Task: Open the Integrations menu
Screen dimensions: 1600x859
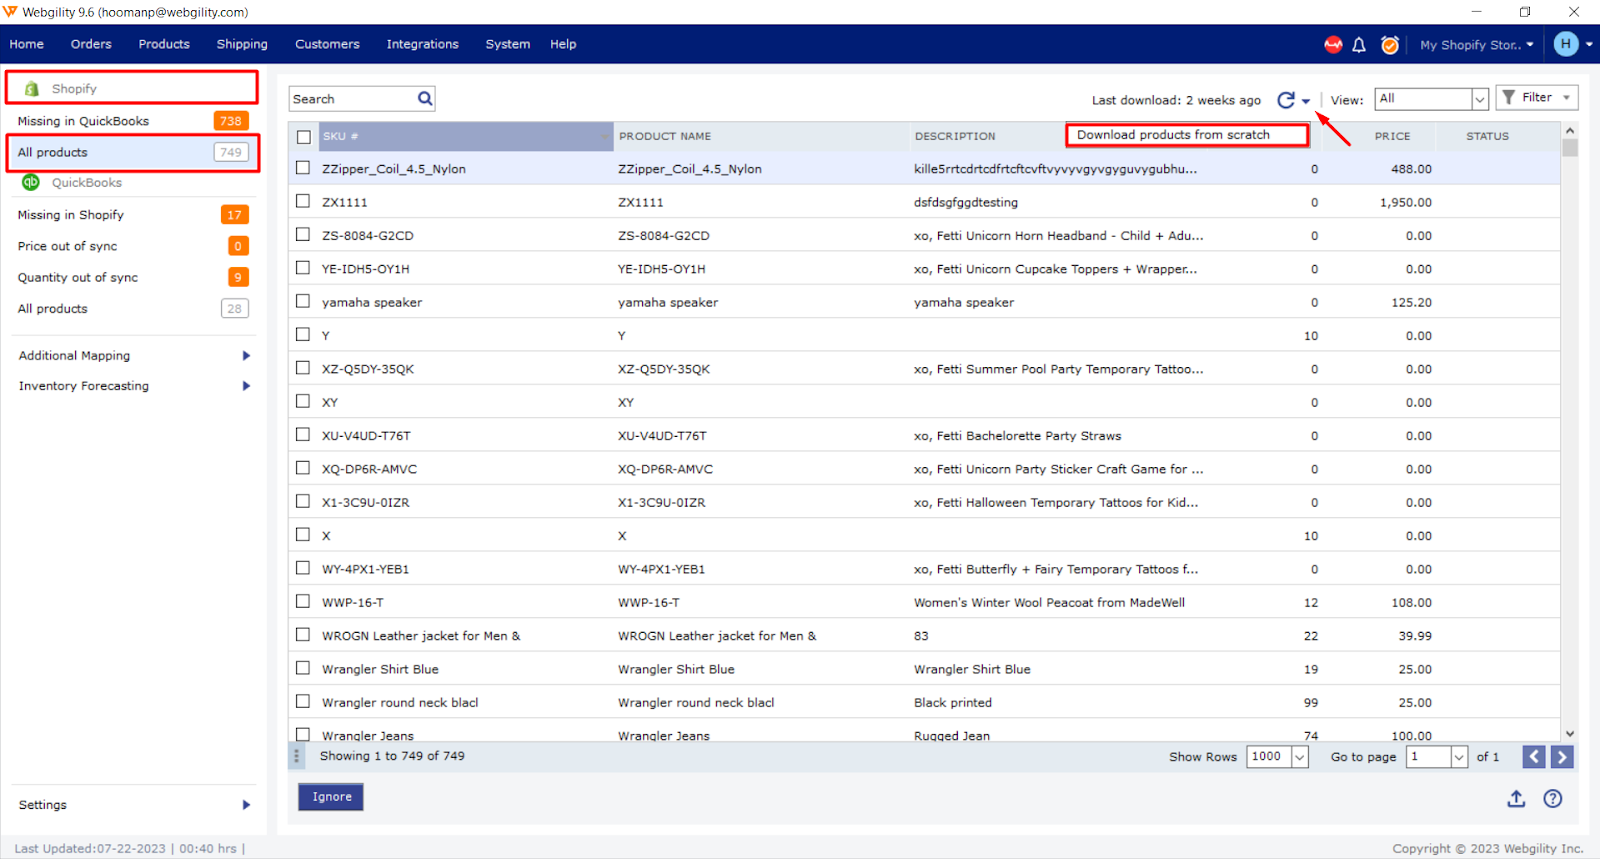Action: point(422,44)
